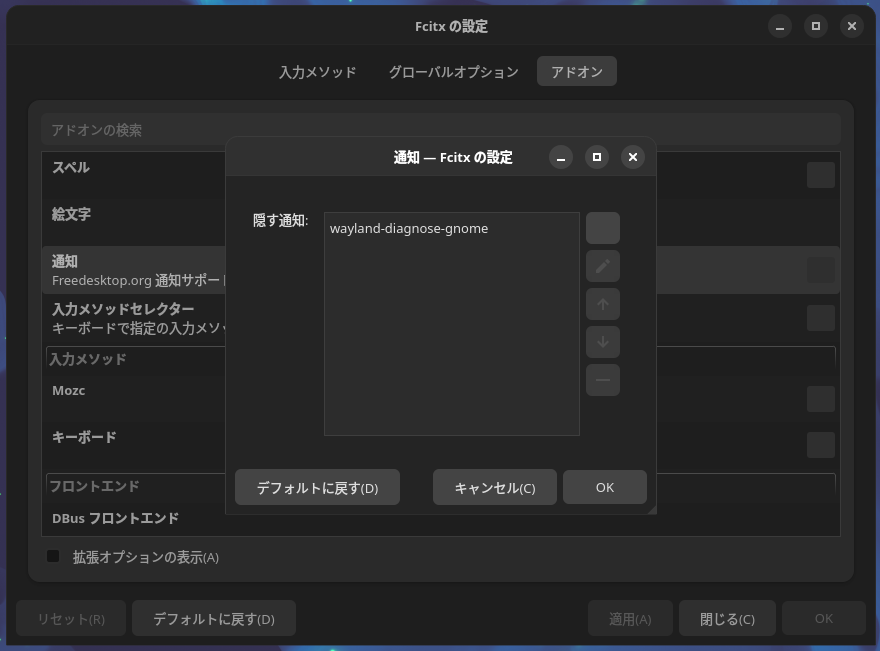Image resolution: width=880 pixels, height=651 pixels.
Task: Select the 絵文字 addon row
Action: point(441,222)
